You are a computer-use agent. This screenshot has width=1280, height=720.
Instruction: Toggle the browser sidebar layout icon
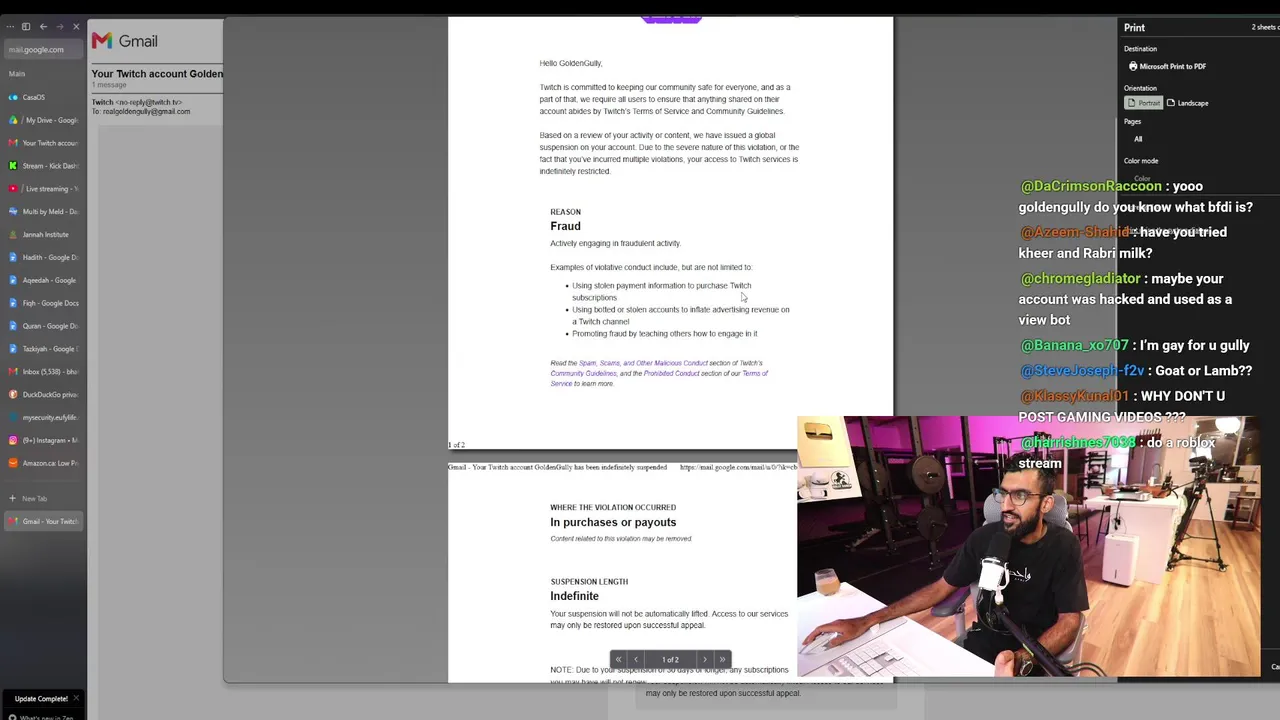coord(26,27)
